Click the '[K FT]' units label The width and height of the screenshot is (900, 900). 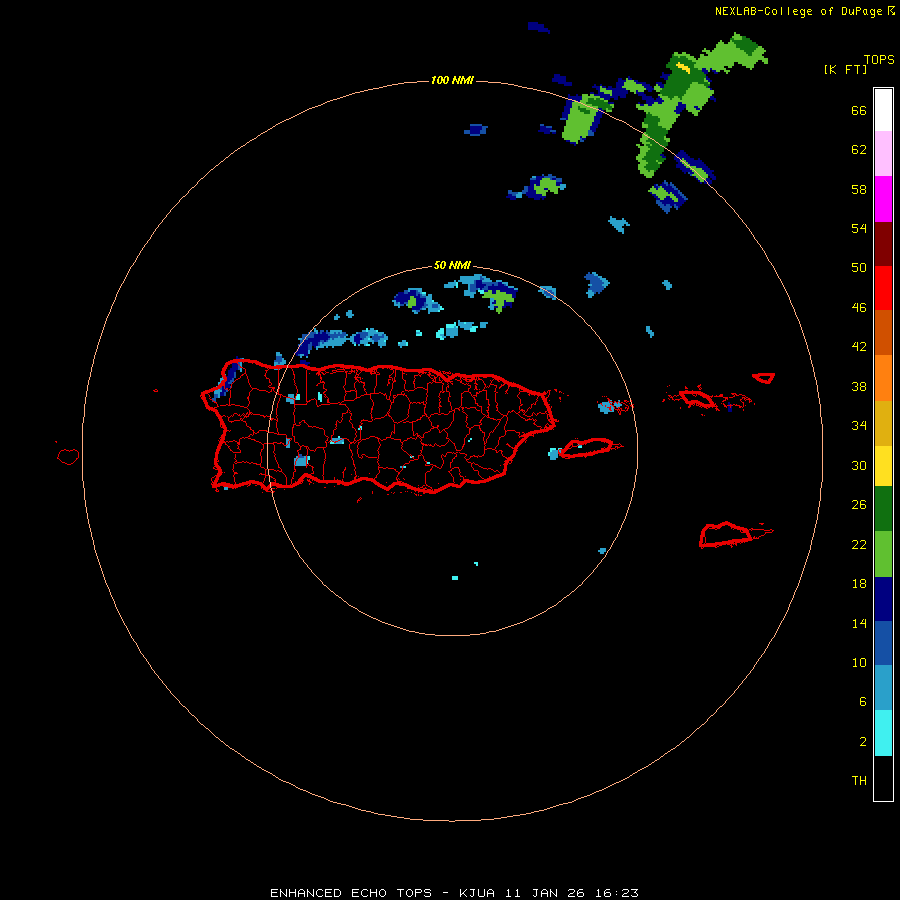pos(845,70)
